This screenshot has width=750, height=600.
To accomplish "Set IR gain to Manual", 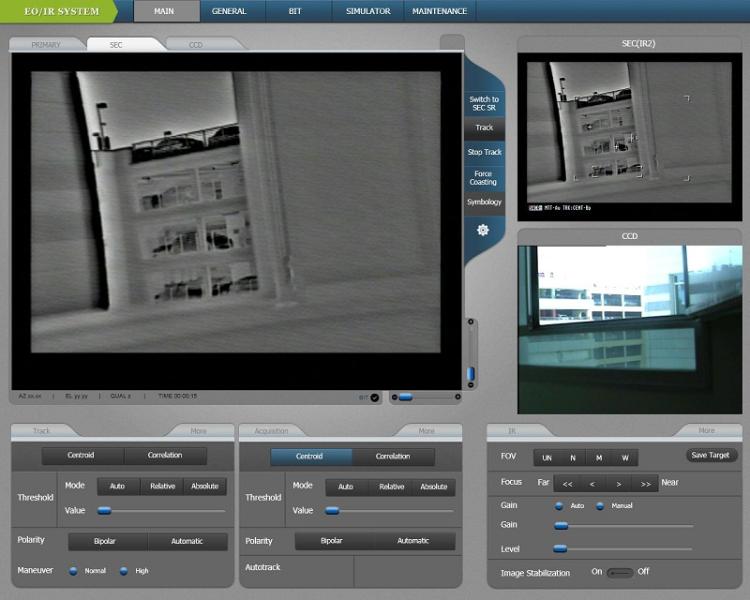I will [600, 506].
